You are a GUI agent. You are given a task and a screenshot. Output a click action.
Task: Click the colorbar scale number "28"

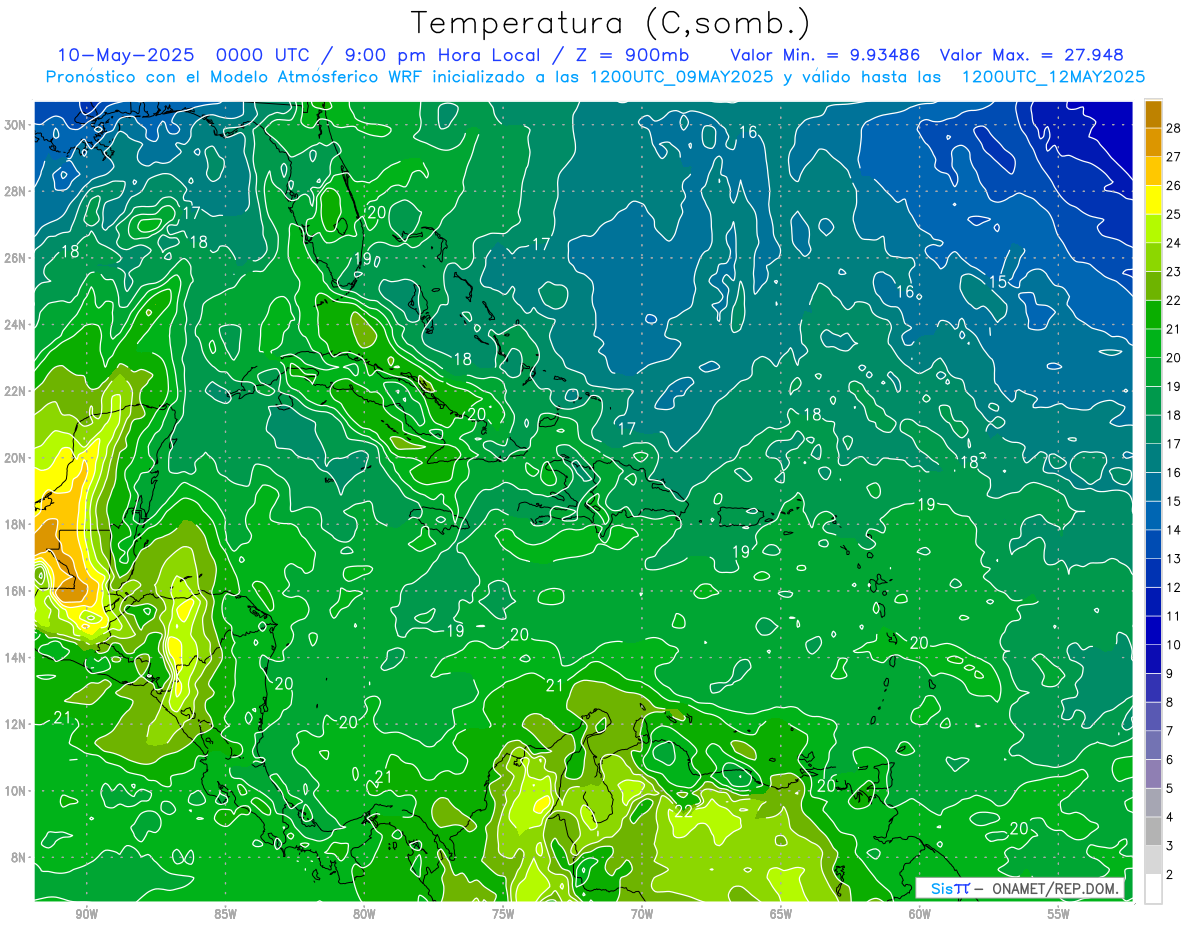click(1174, 129)
